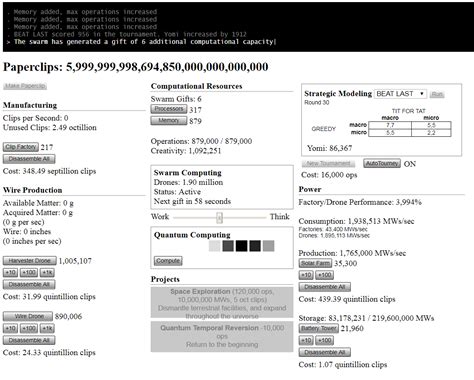Image resolution: width=474 pixels, height=380 pixels.
Task: Add a Processor
Action: pyautogui.click(x=169, y=109)
